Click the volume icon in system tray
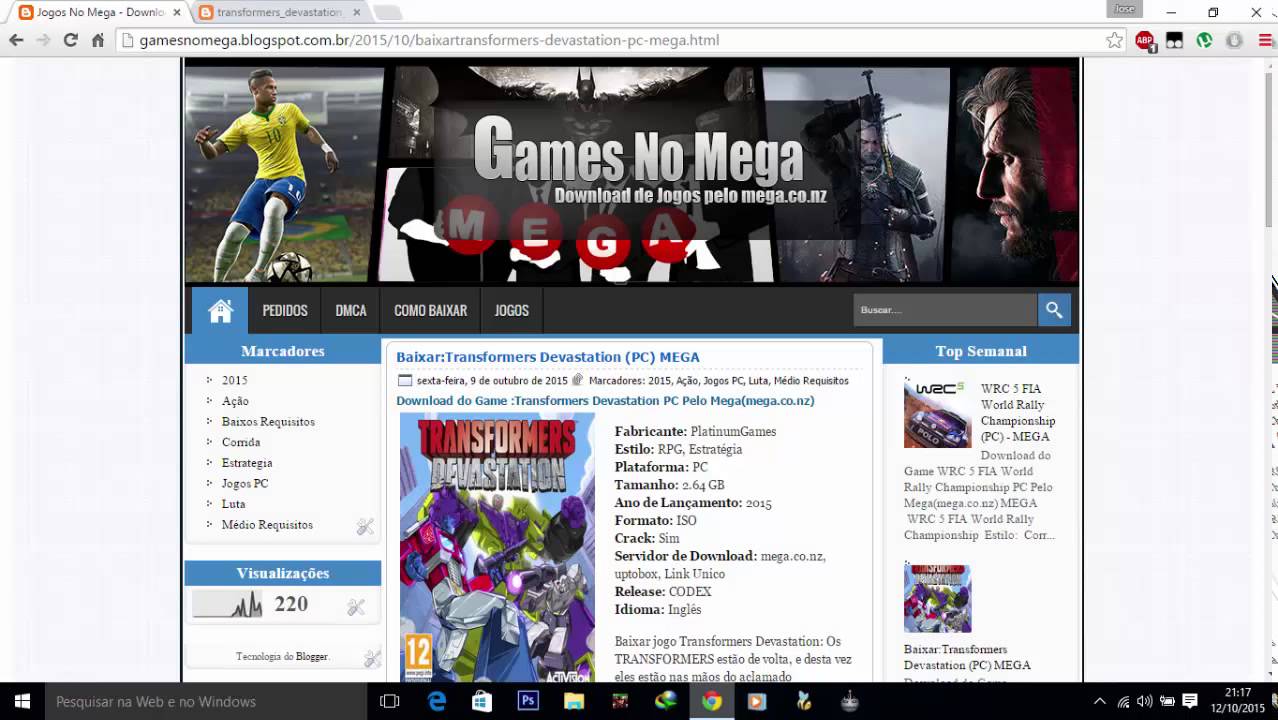Image resolution: width=1278 pixels, height=720 pixels. (x=1145, y=701)
